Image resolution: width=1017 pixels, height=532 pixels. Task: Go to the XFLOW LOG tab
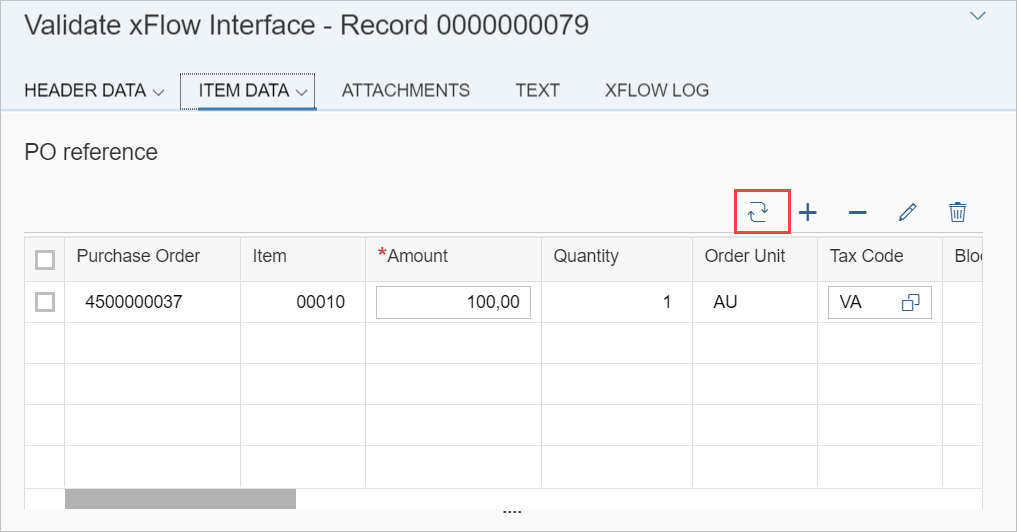[x=656, y=90]
